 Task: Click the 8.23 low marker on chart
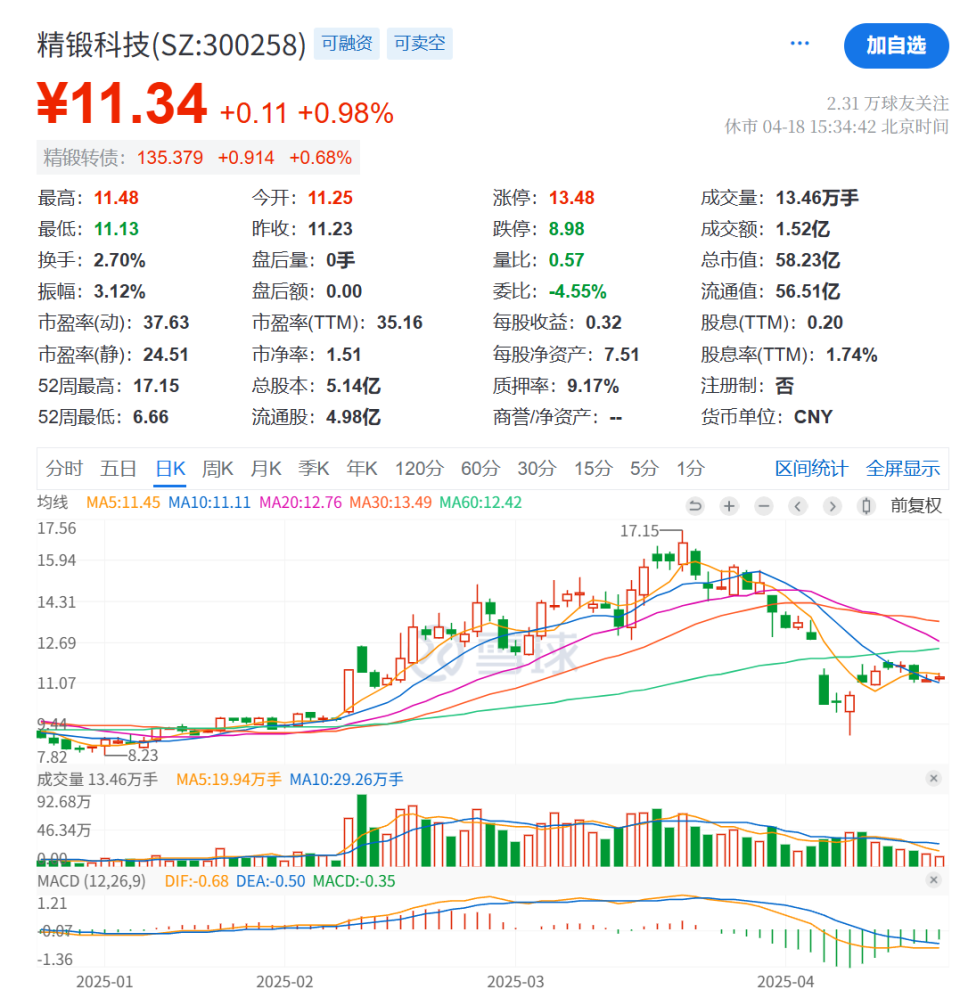(143, 755)
